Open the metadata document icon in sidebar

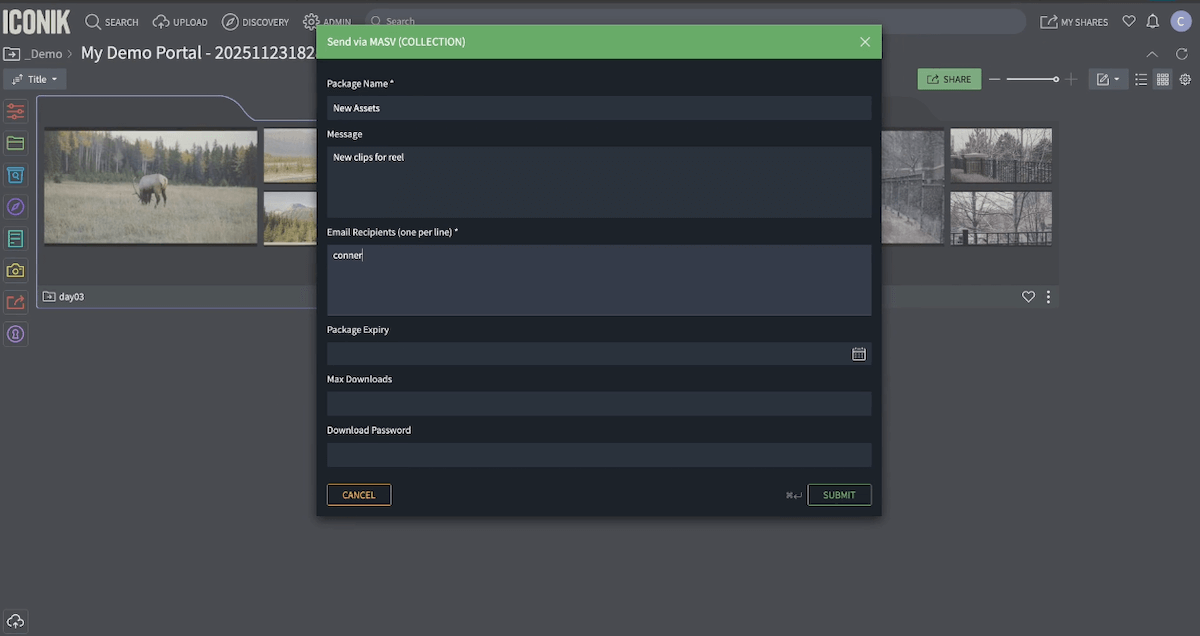(14, 239)
